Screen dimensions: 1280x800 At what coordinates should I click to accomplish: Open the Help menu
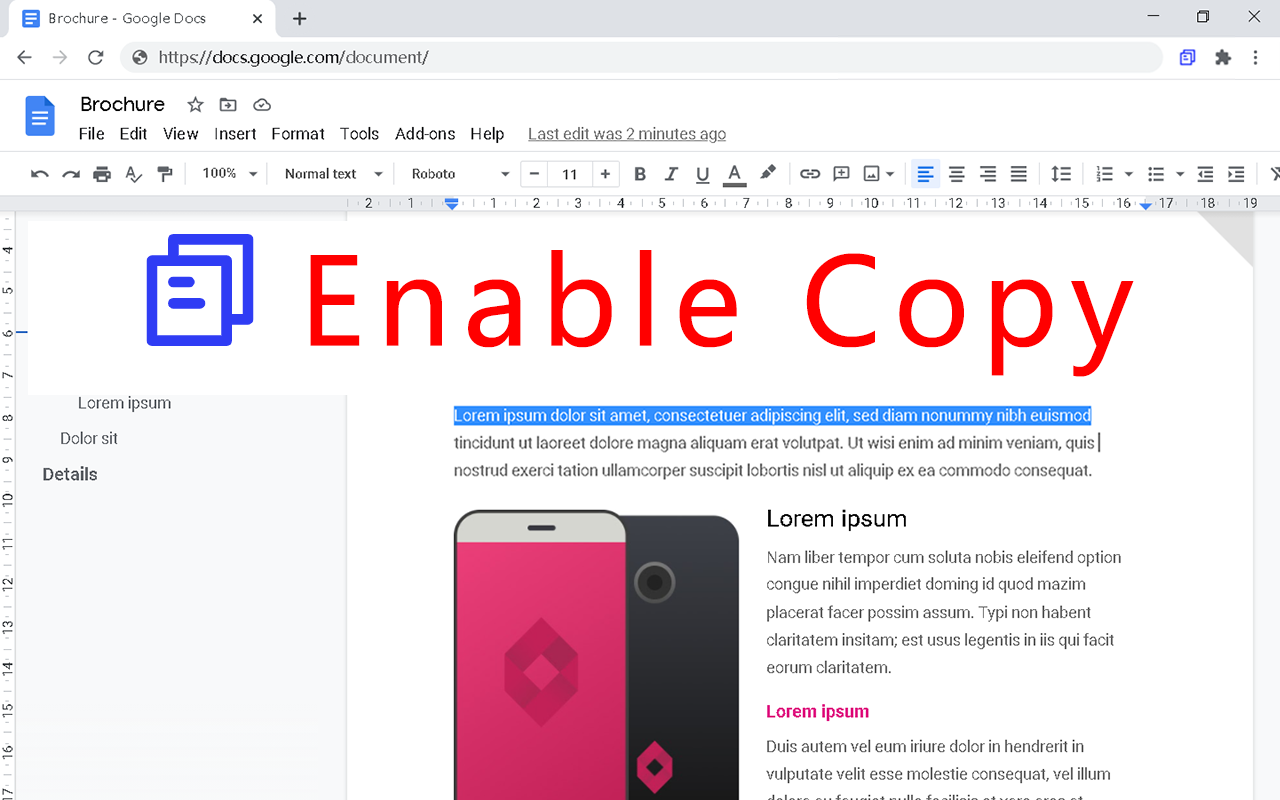click(x=487, y=134)
